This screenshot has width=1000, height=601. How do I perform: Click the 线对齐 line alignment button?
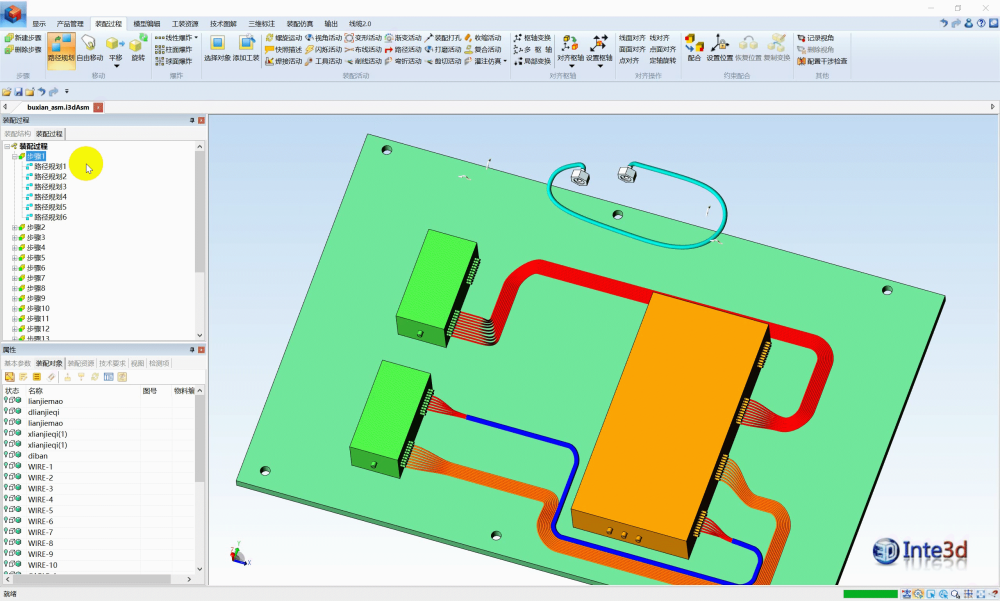coord(659,38)
